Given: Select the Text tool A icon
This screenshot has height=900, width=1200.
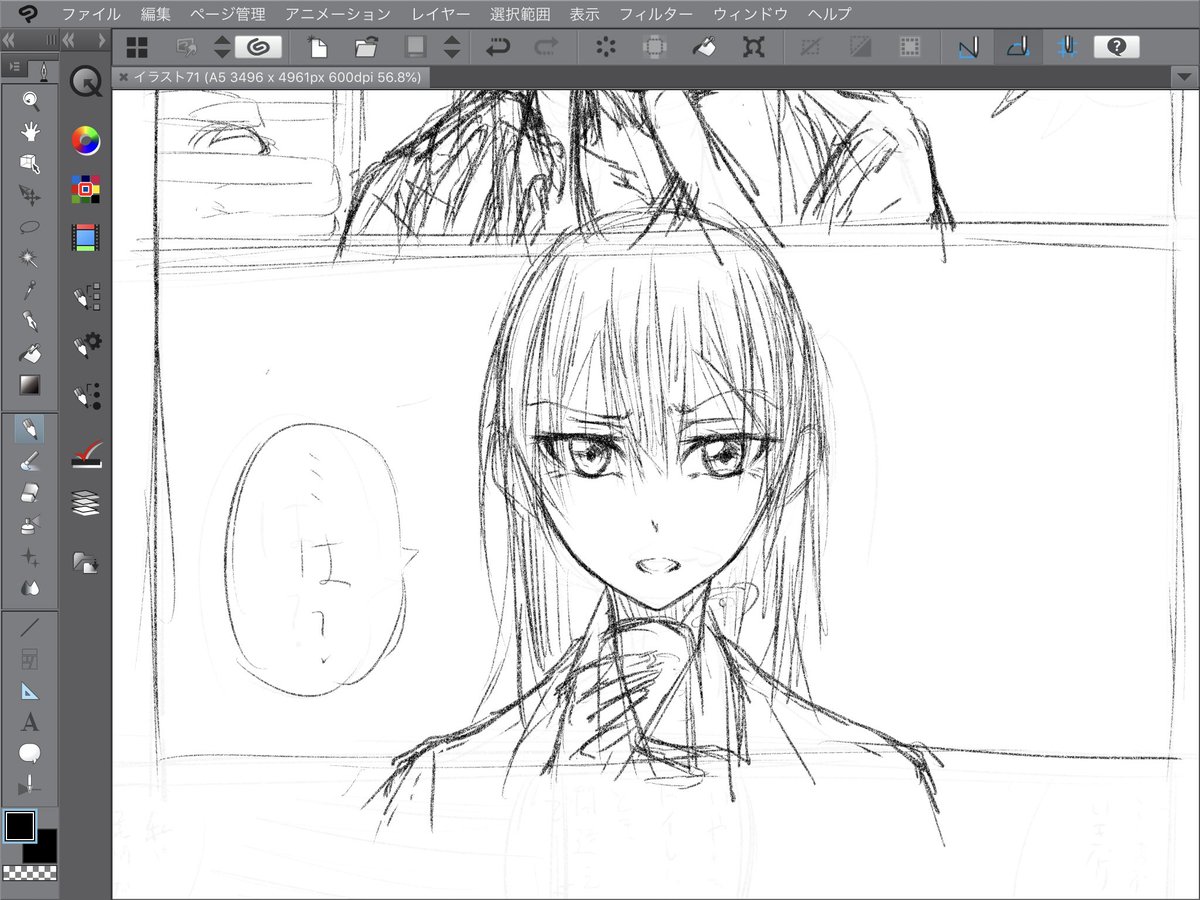Looking at the screenshot, I should click(x=29, y=722).
